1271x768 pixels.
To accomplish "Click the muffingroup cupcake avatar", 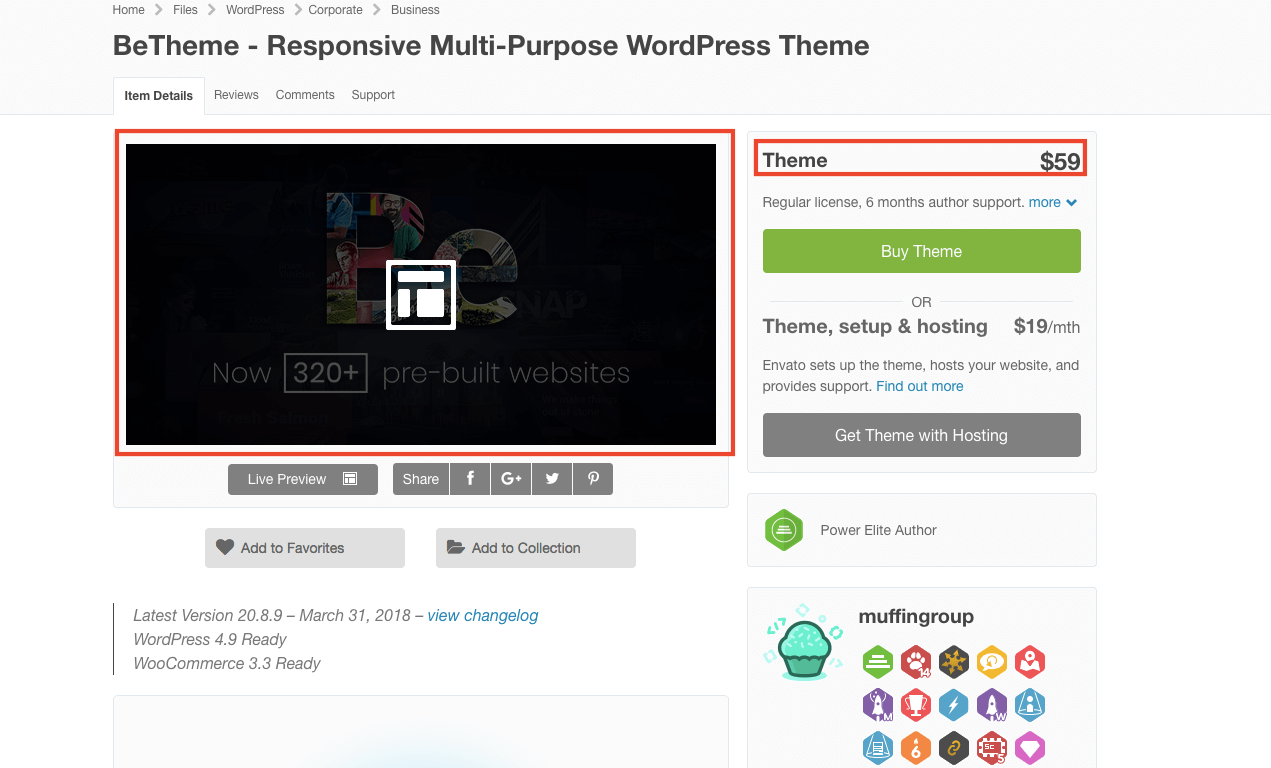I will coord(798,643).
